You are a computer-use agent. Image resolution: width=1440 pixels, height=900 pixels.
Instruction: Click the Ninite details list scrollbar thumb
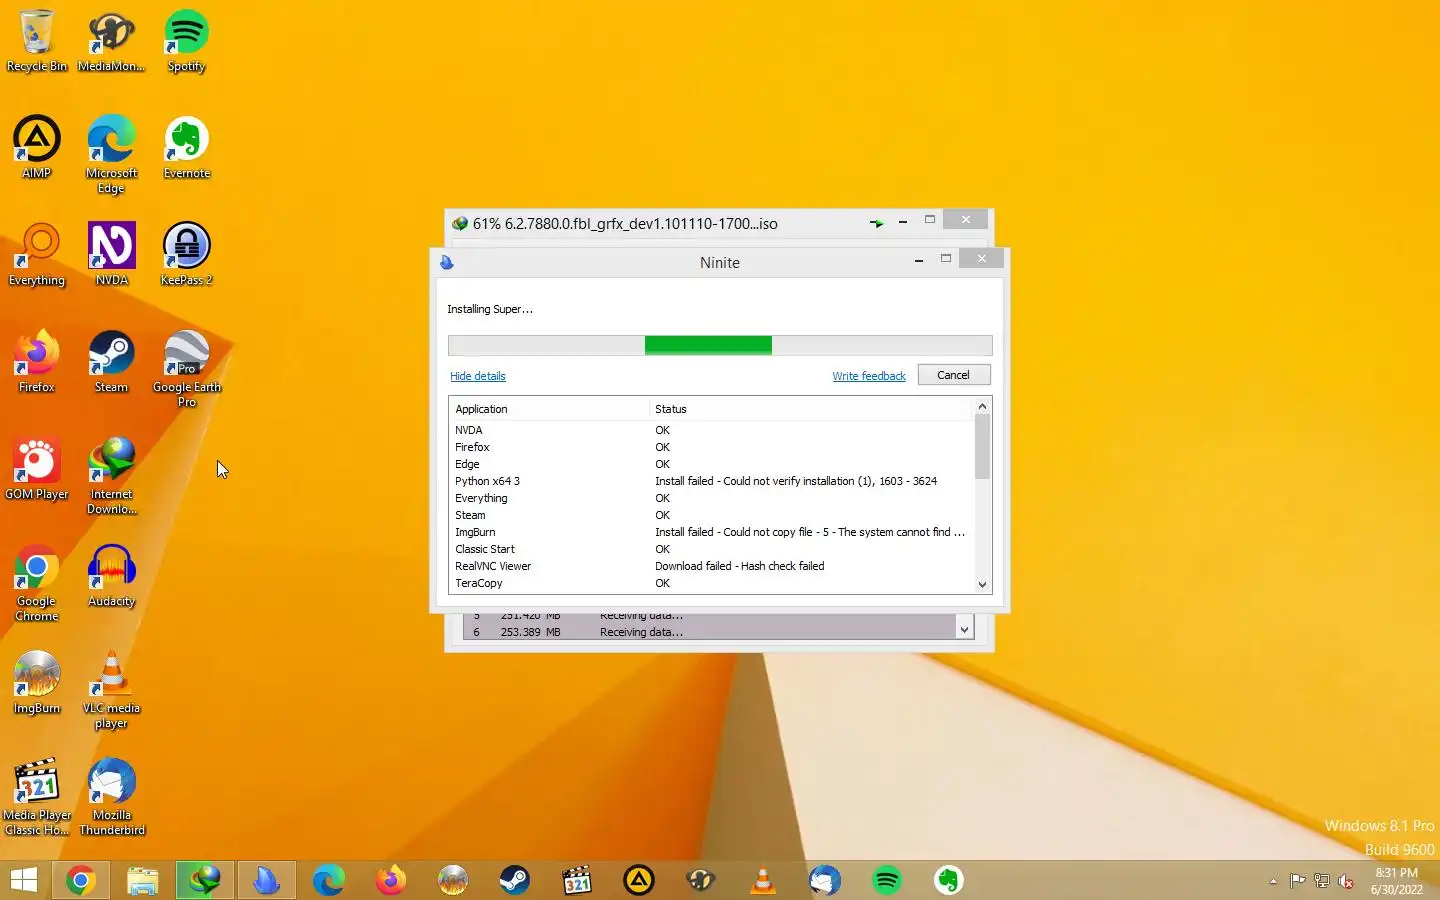pos(982,447)
